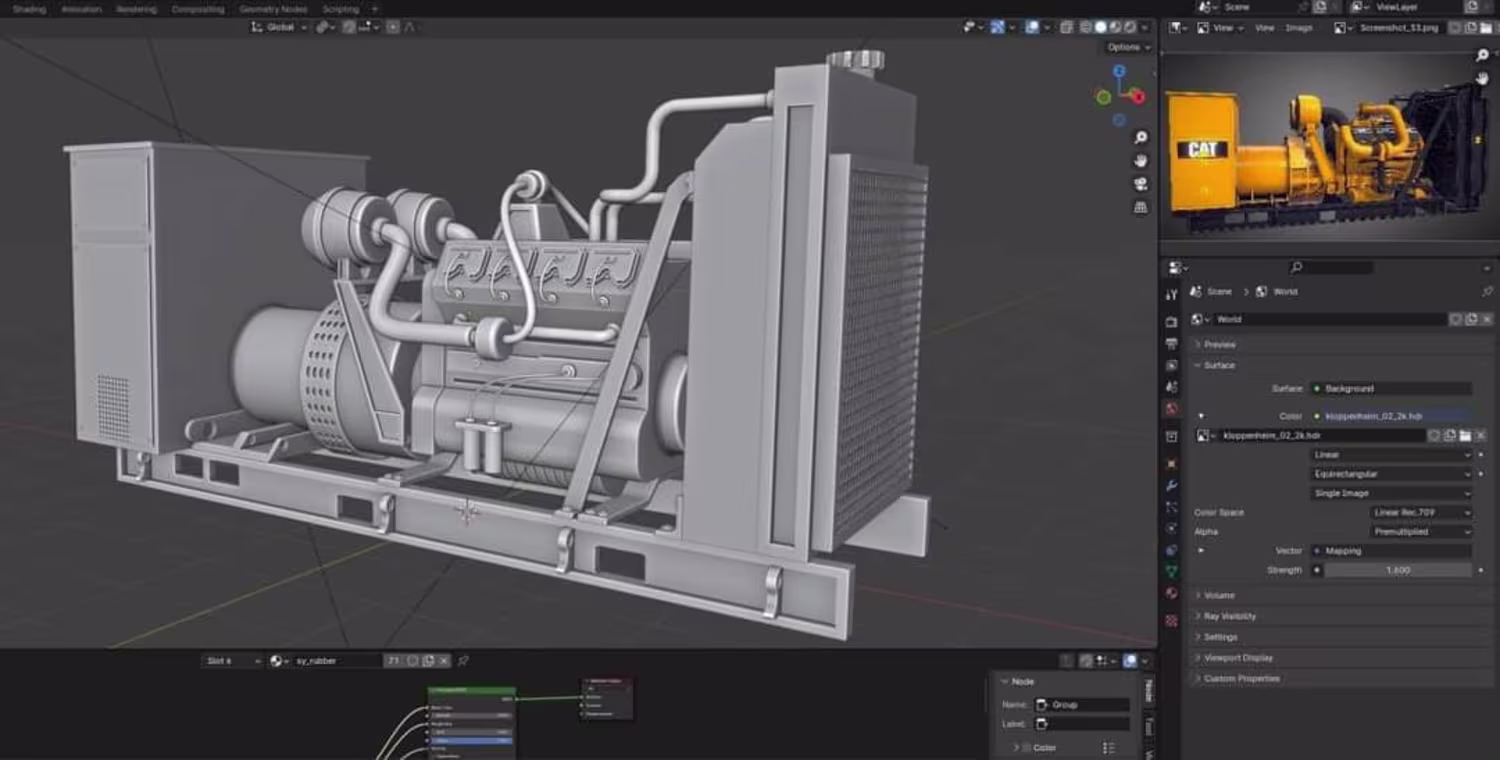The width and height of the screenshot is (1500, 760).
Task: Switch viewport to wireframe shading
Action: click(1086, 27)
